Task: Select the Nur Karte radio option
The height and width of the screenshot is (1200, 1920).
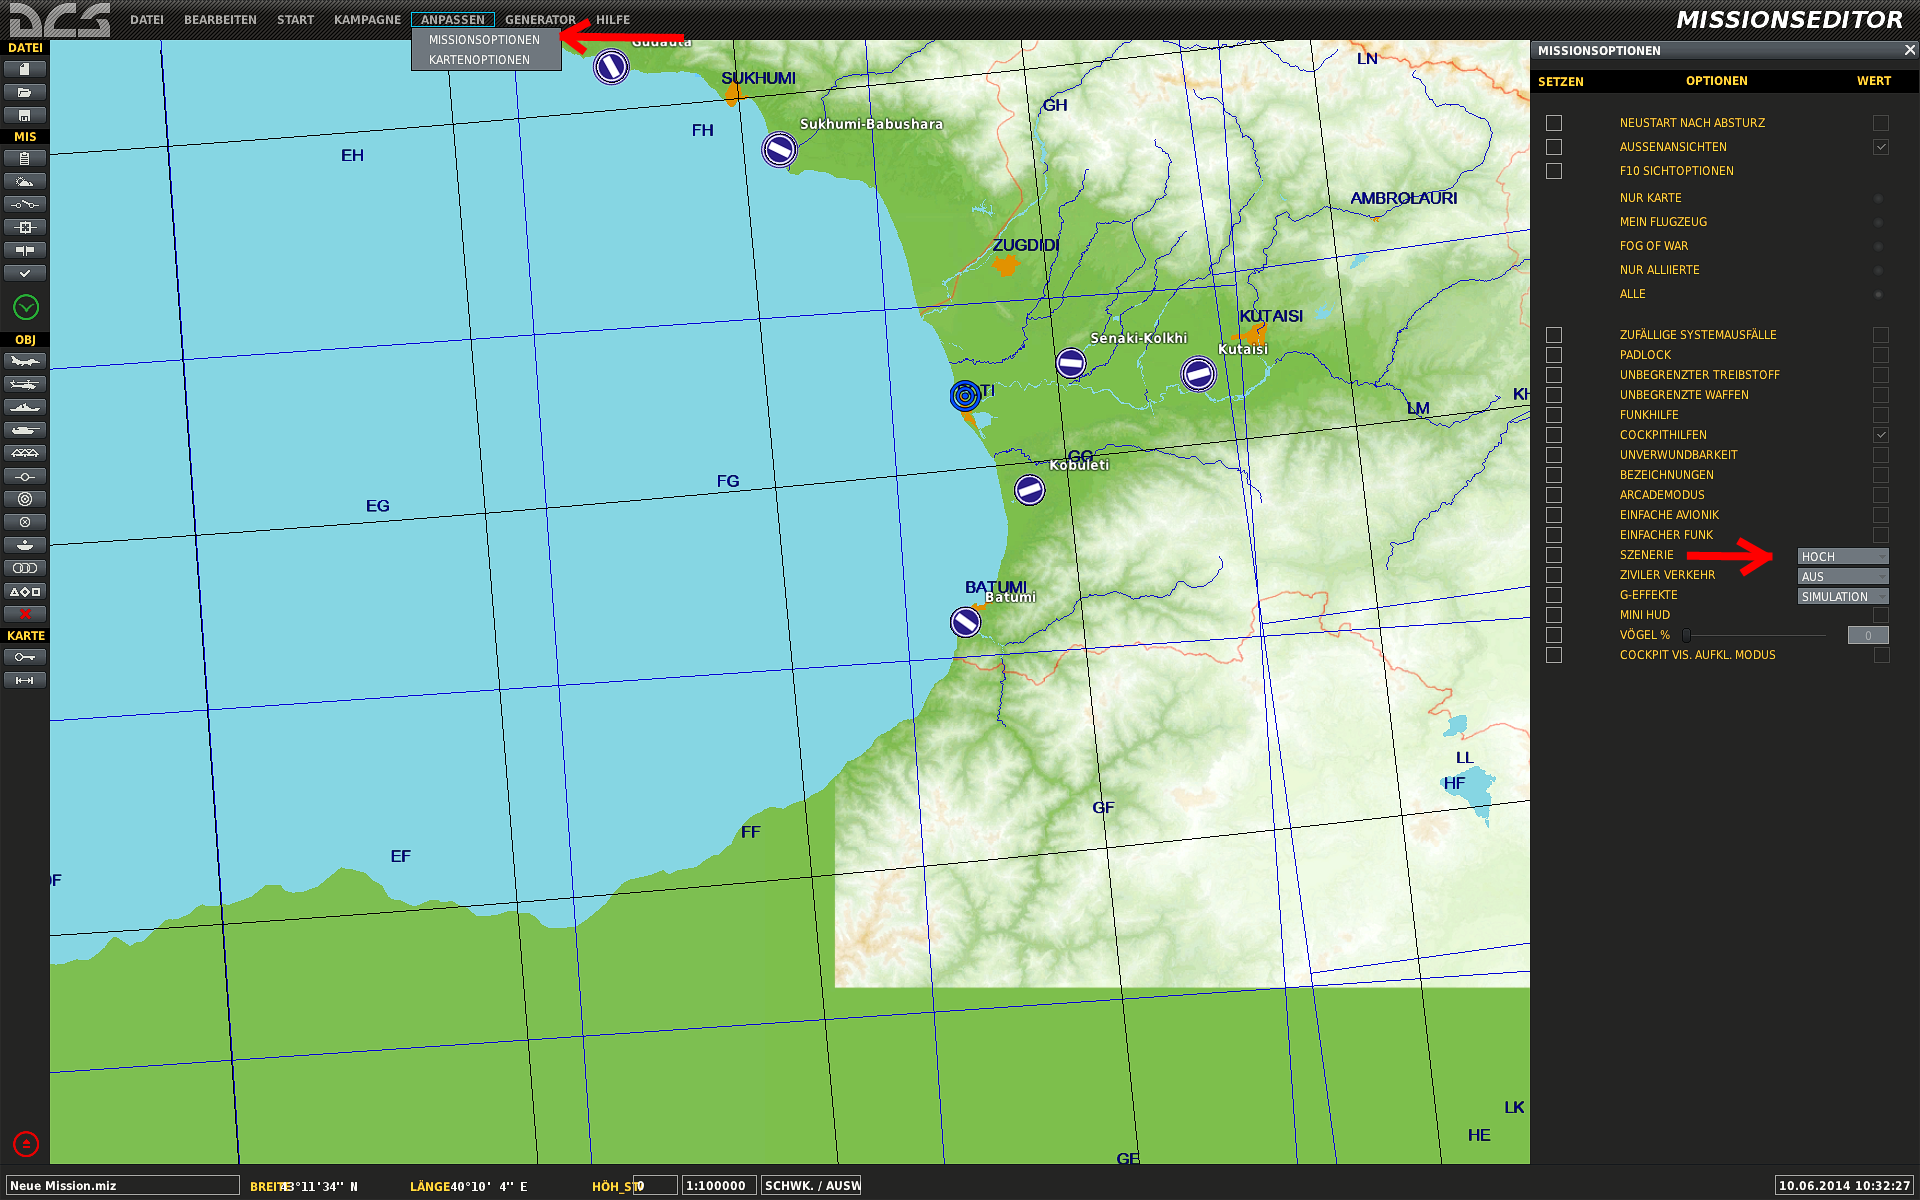Action: [x=1878, y=198]
